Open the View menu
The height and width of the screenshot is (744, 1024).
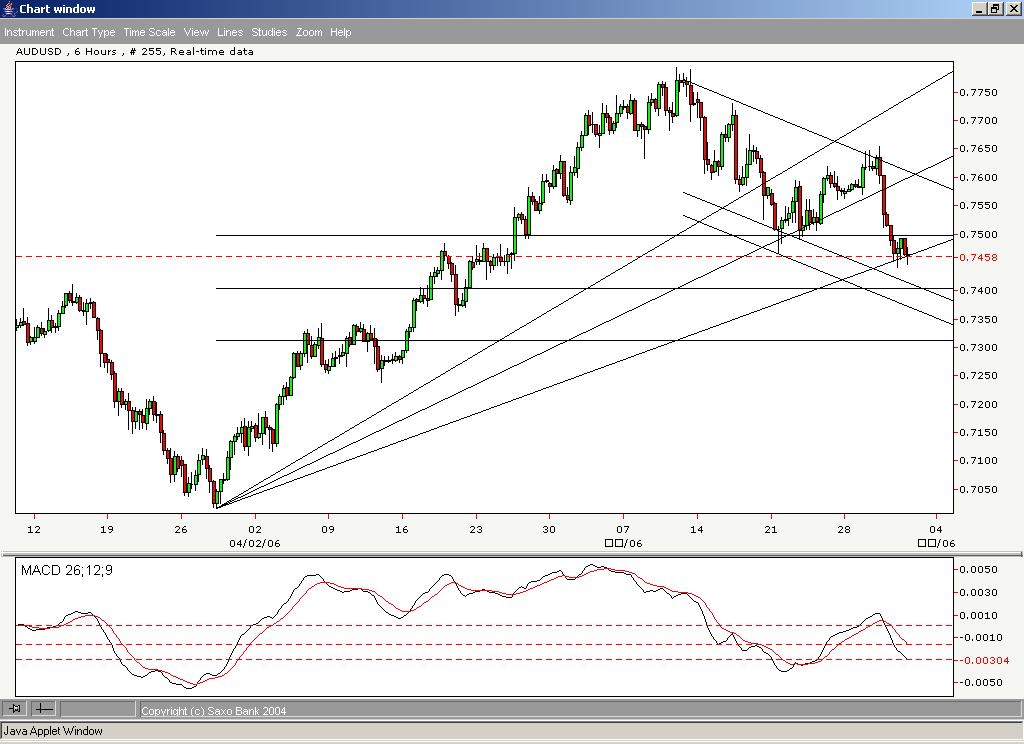(196, 32)
